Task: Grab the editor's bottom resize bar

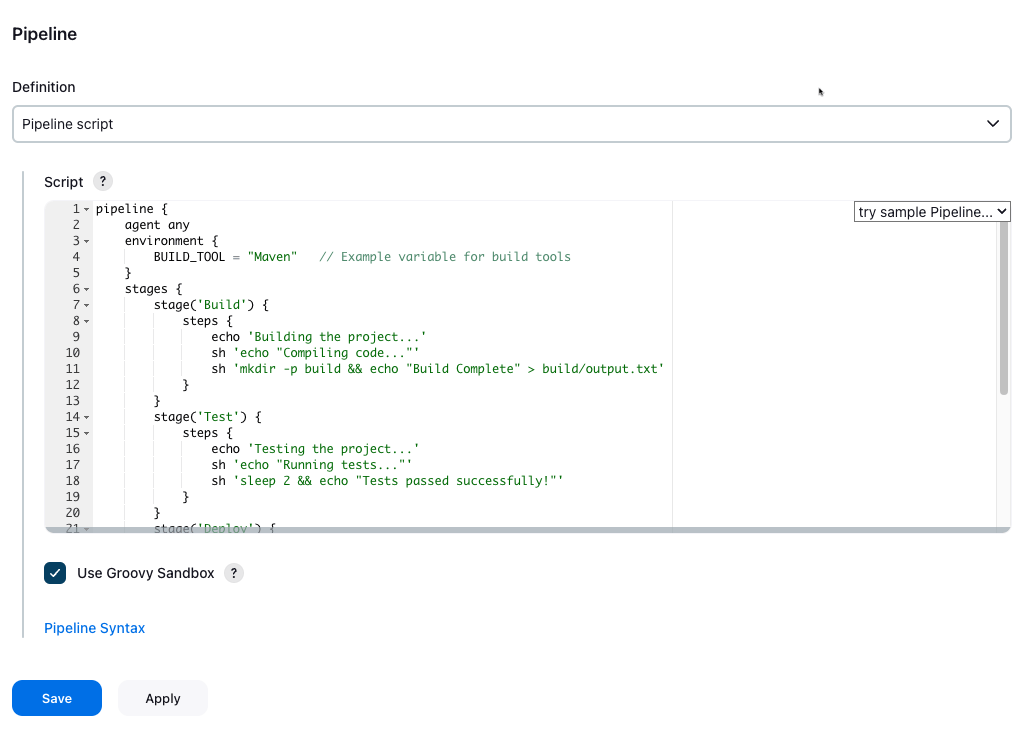Action: tap(527, 530)
